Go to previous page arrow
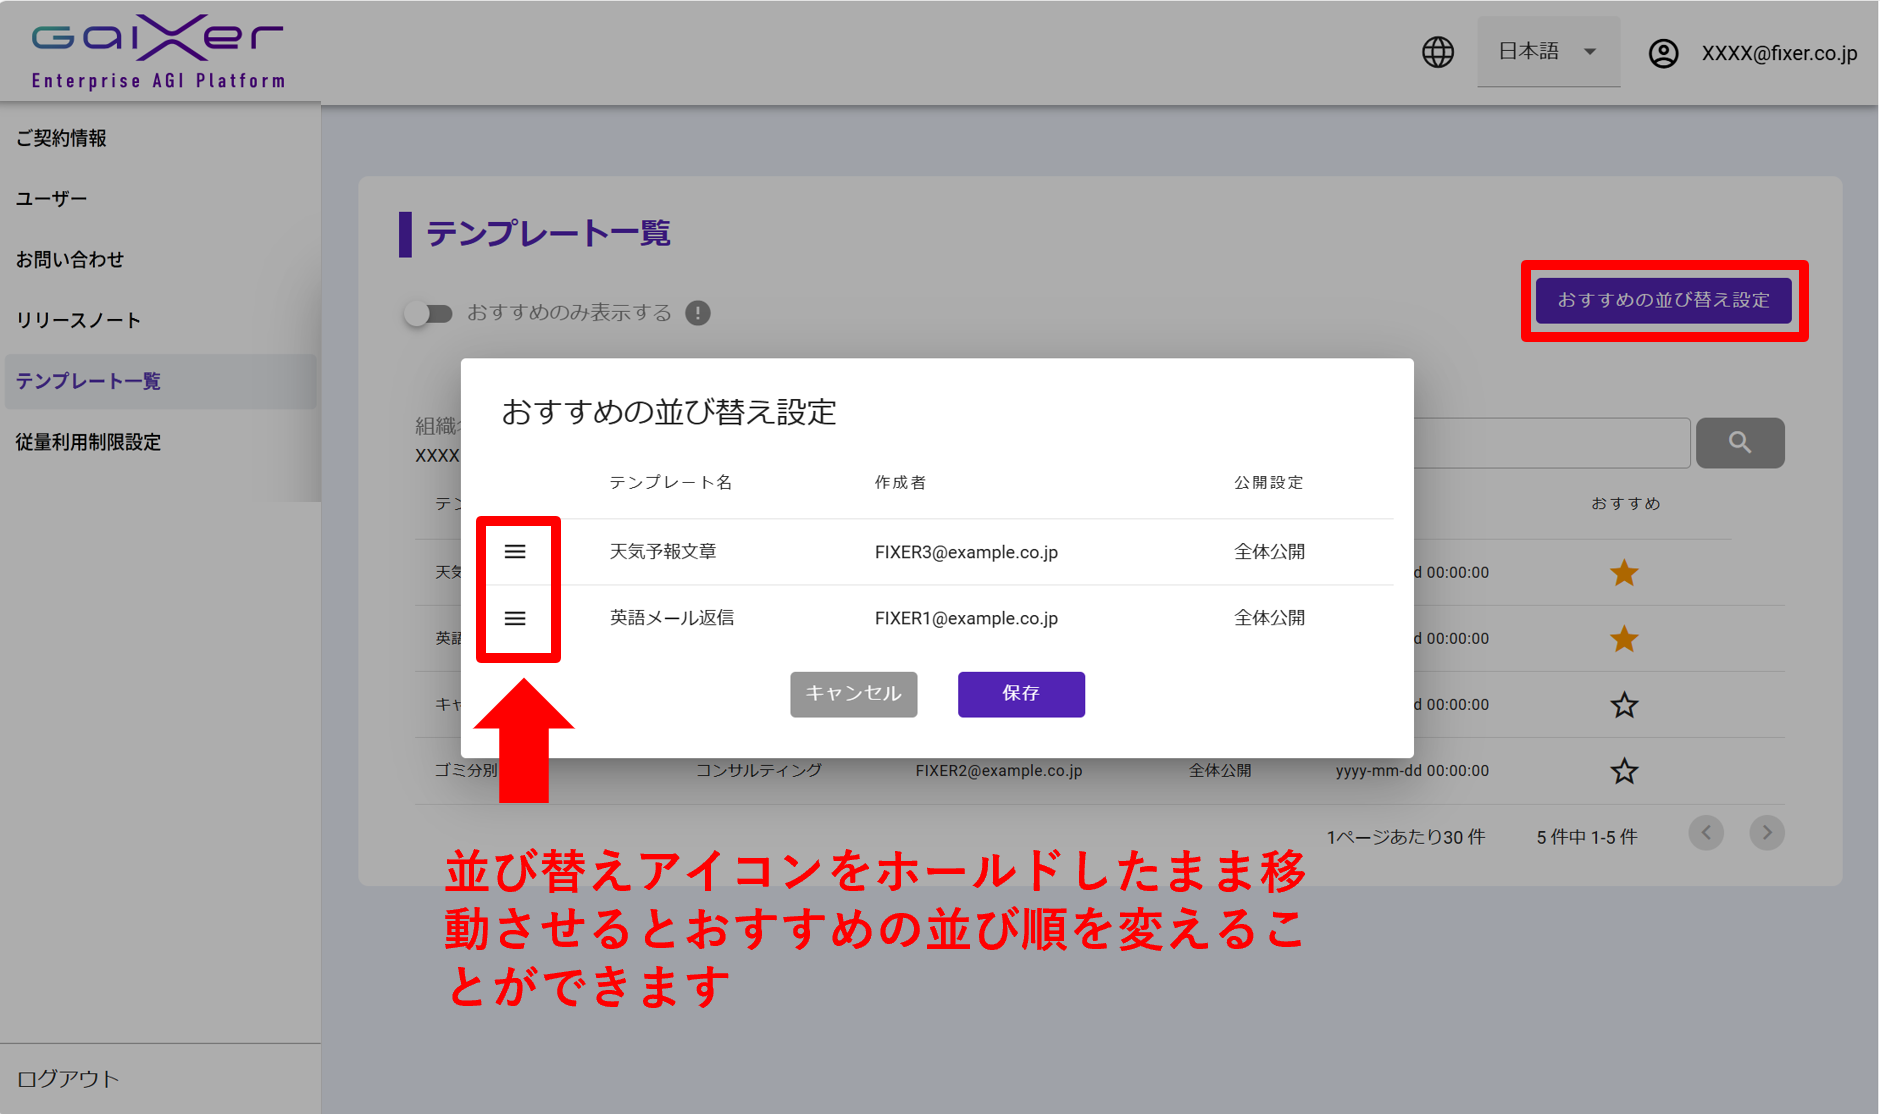This screenshot has height=1114, width=1880. click(1706, 833)
